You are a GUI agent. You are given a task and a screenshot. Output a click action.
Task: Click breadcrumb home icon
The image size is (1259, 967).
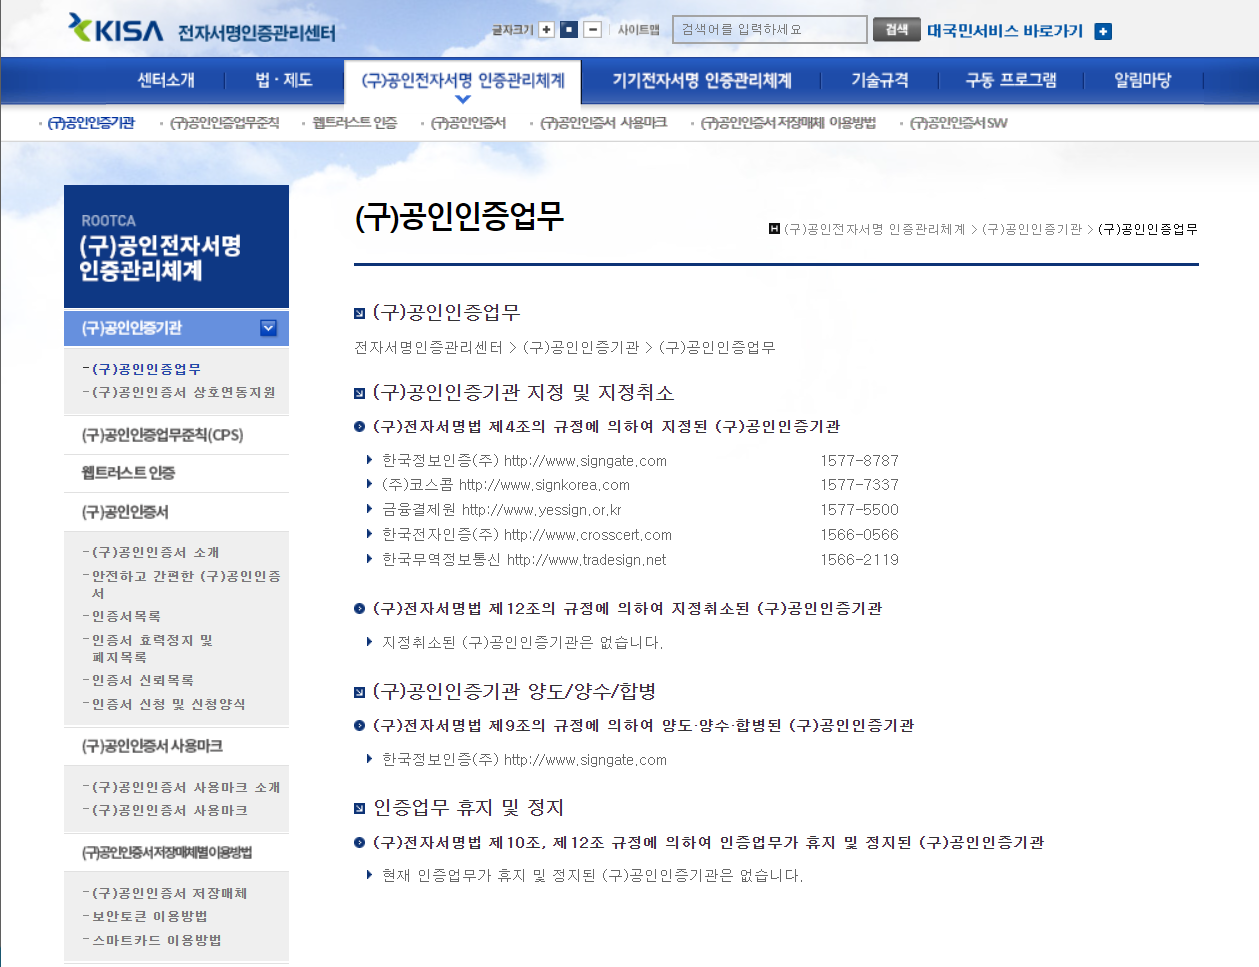tap(774, 229)
